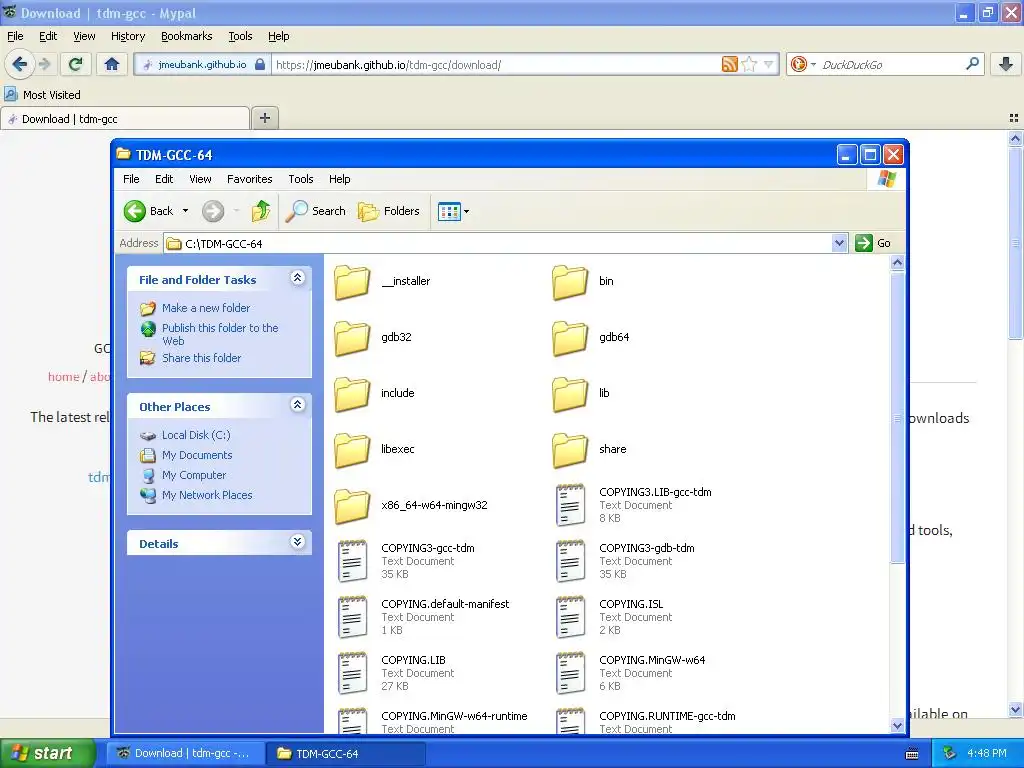Open My Network Places link
1024x768 pixels.
[206, 495]
